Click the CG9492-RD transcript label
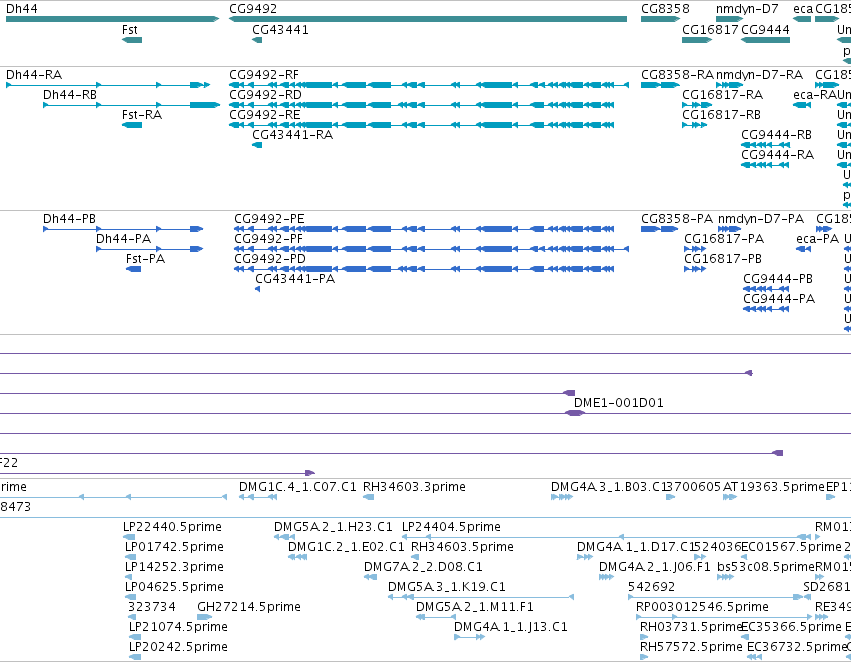 [265, 95]
